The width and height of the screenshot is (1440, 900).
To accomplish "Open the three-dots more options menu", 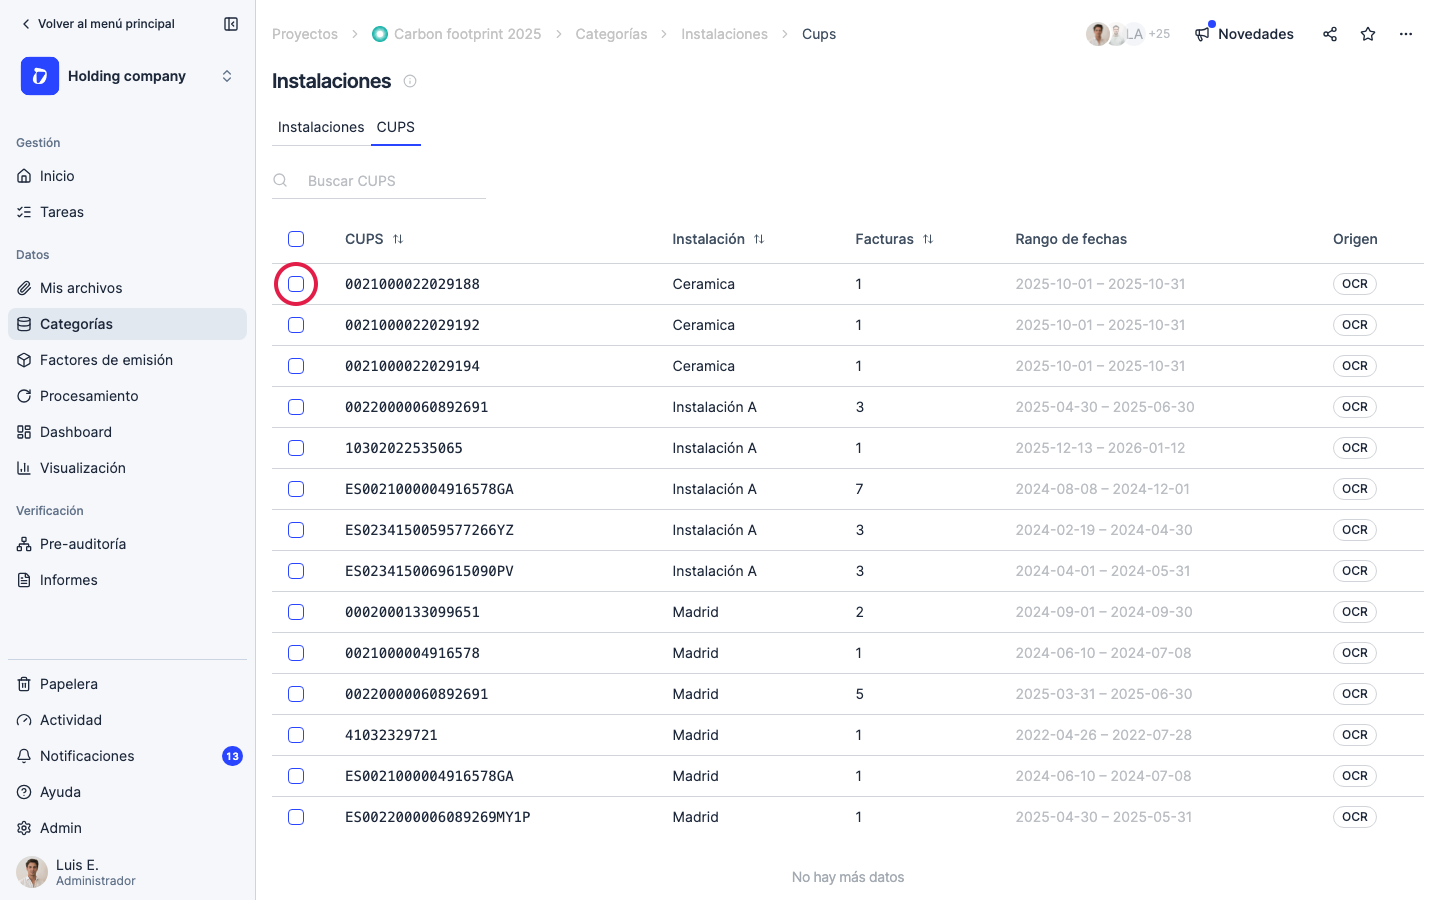I will tap(1406, 34).
